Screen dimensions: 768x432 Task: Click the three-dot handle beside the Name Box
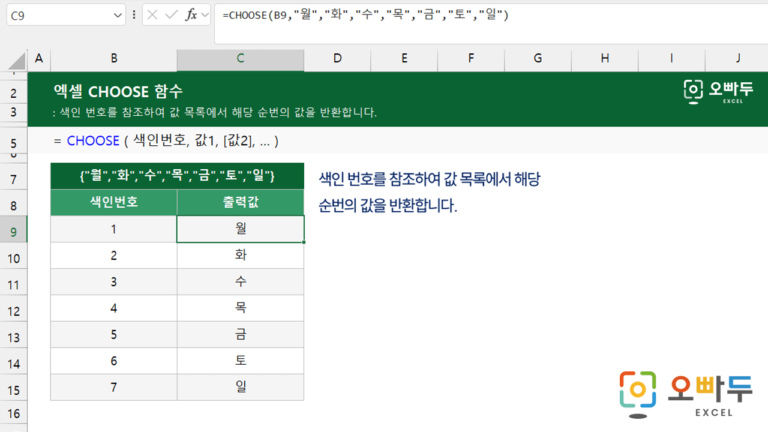134,15
